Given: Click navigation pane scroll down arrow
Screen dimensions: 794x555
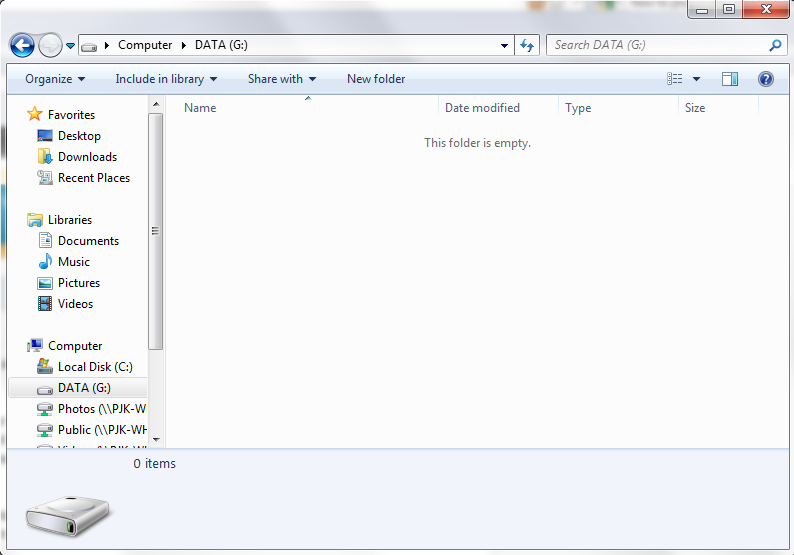Looking at the screenshot, I should [x=156, y=440].
